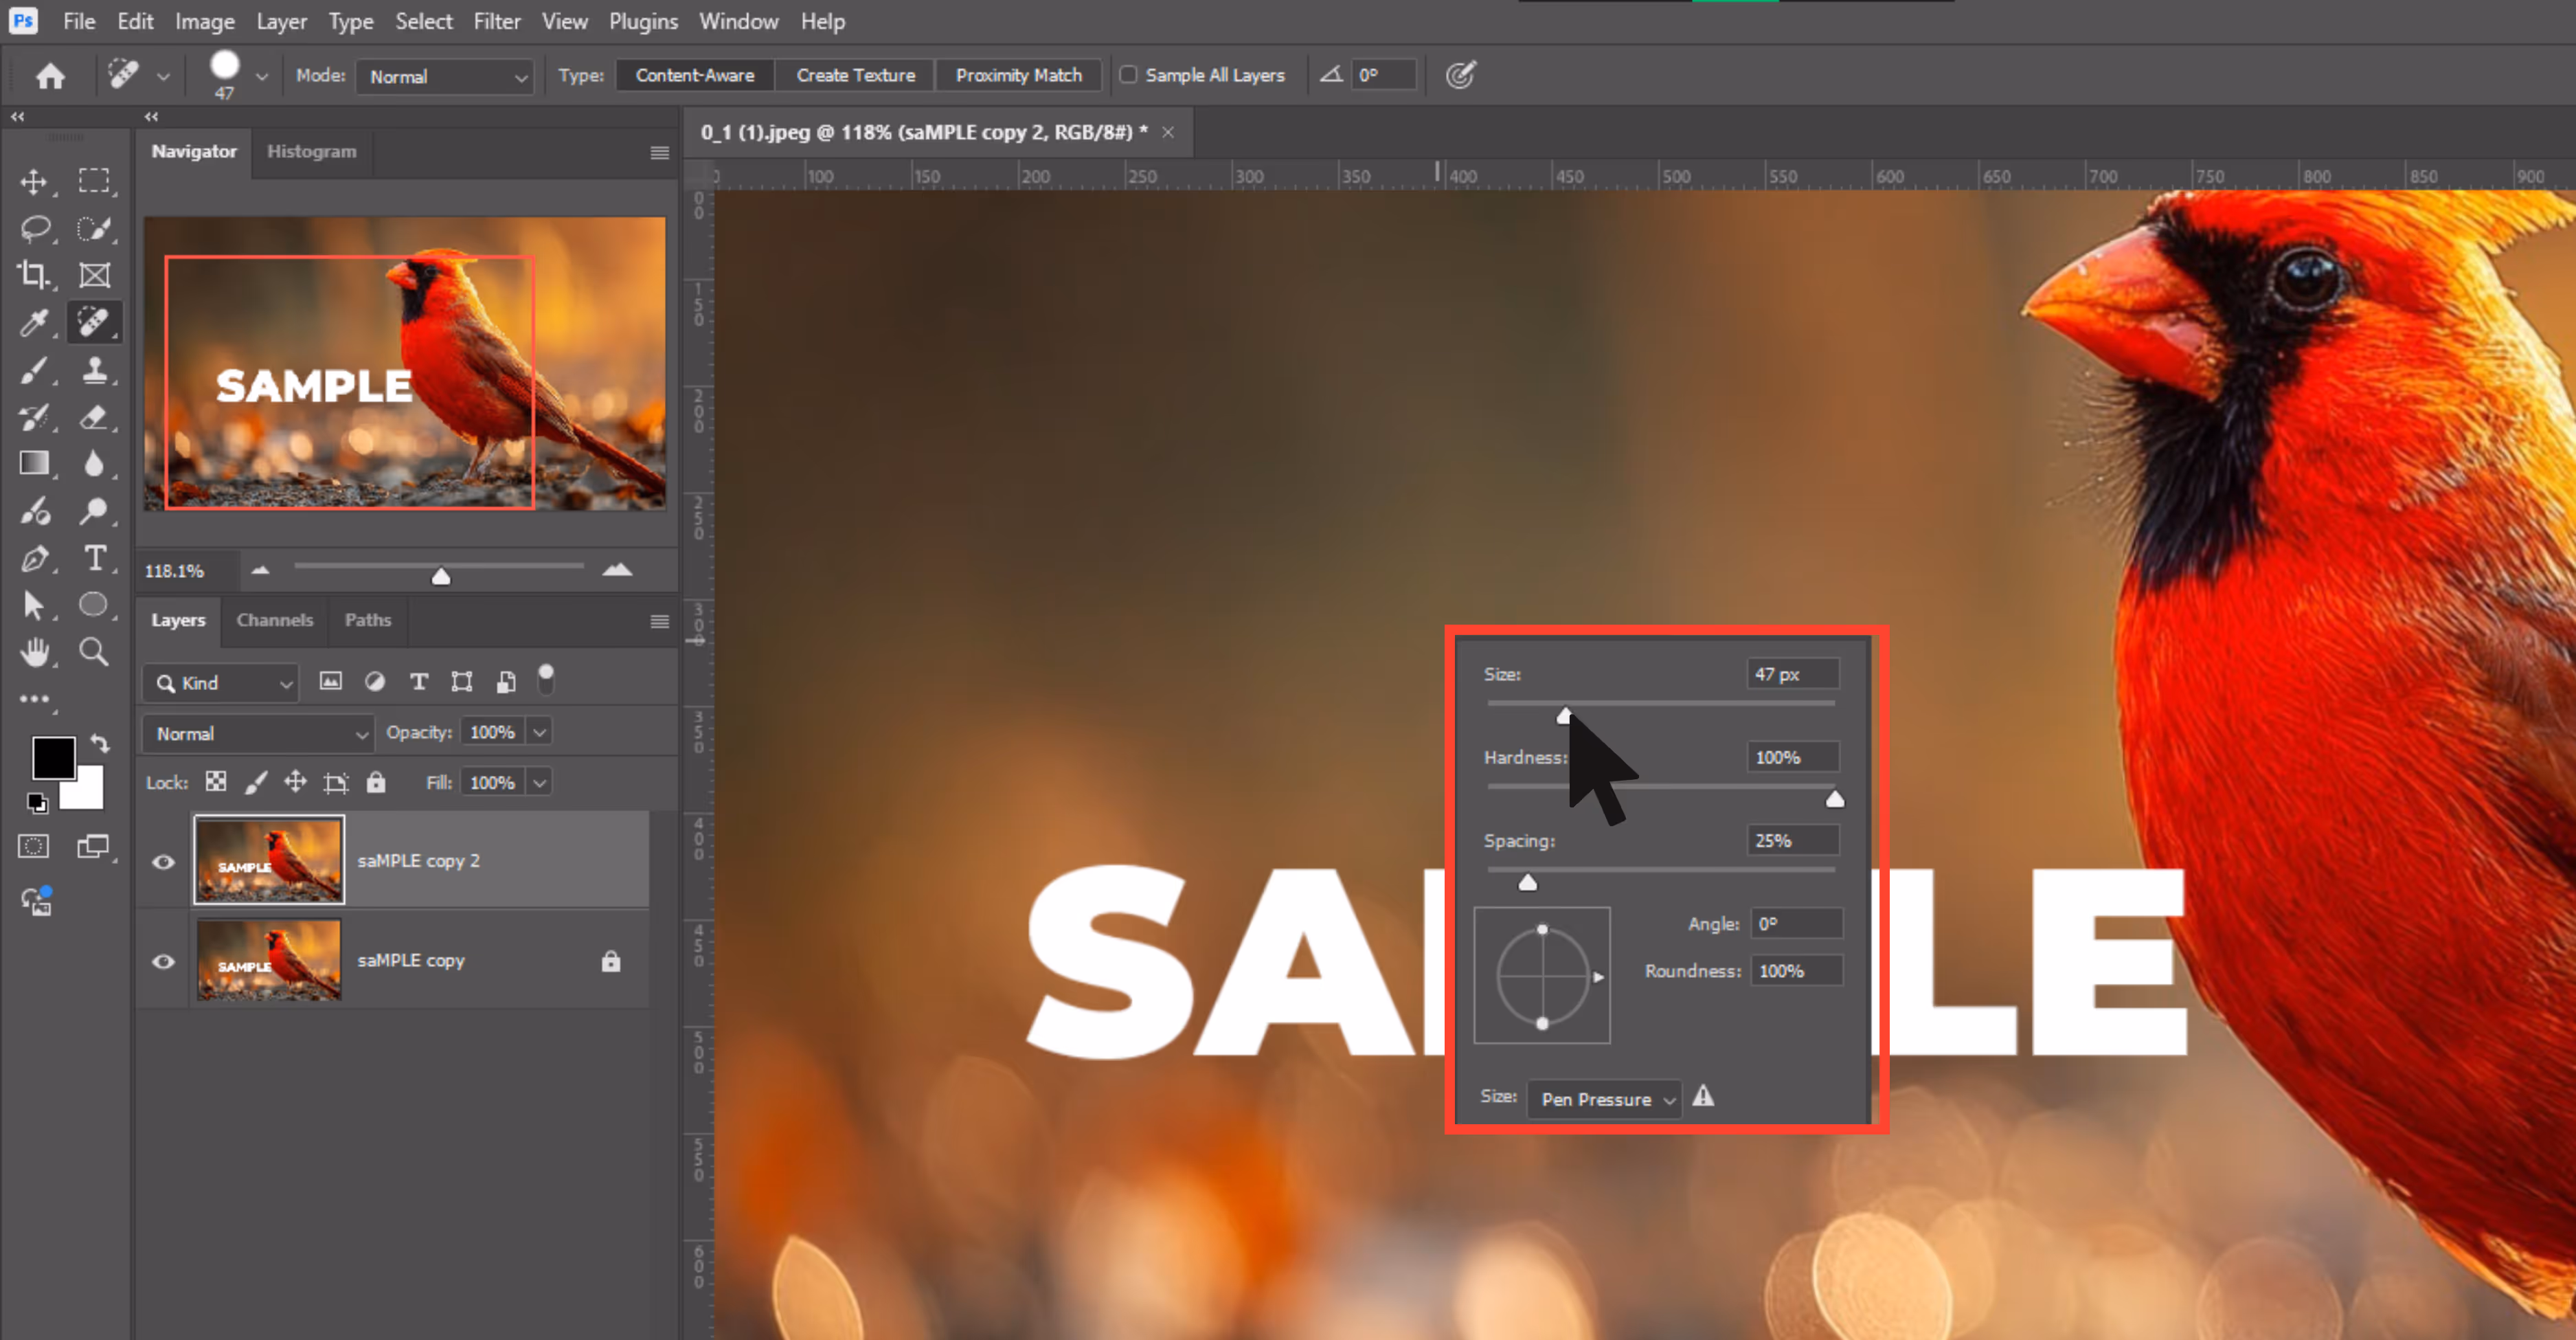Toggle lock image pixels
Screen dimensions: 2576x1340
pyautogui.click(x=256, y=782)
